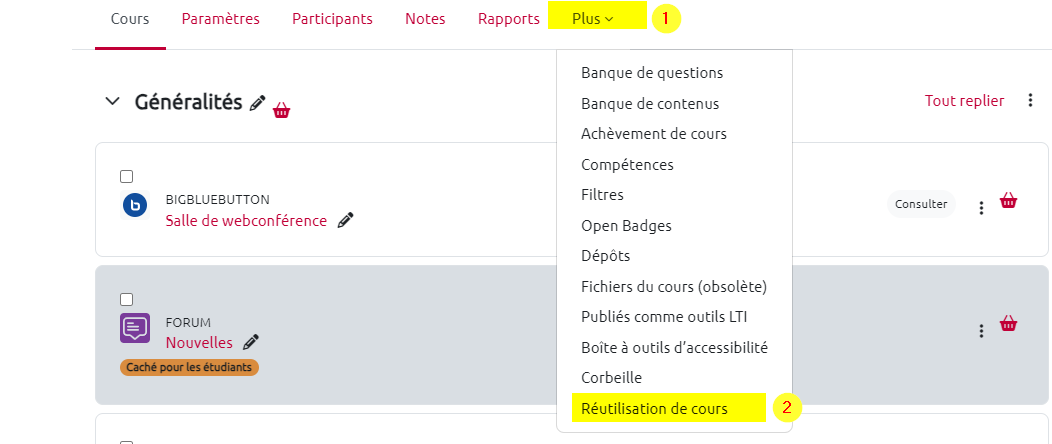Open the three-dot menu next to Tout replier
The width and height of the screenshot is (1052, 444).
[1030, 100]
